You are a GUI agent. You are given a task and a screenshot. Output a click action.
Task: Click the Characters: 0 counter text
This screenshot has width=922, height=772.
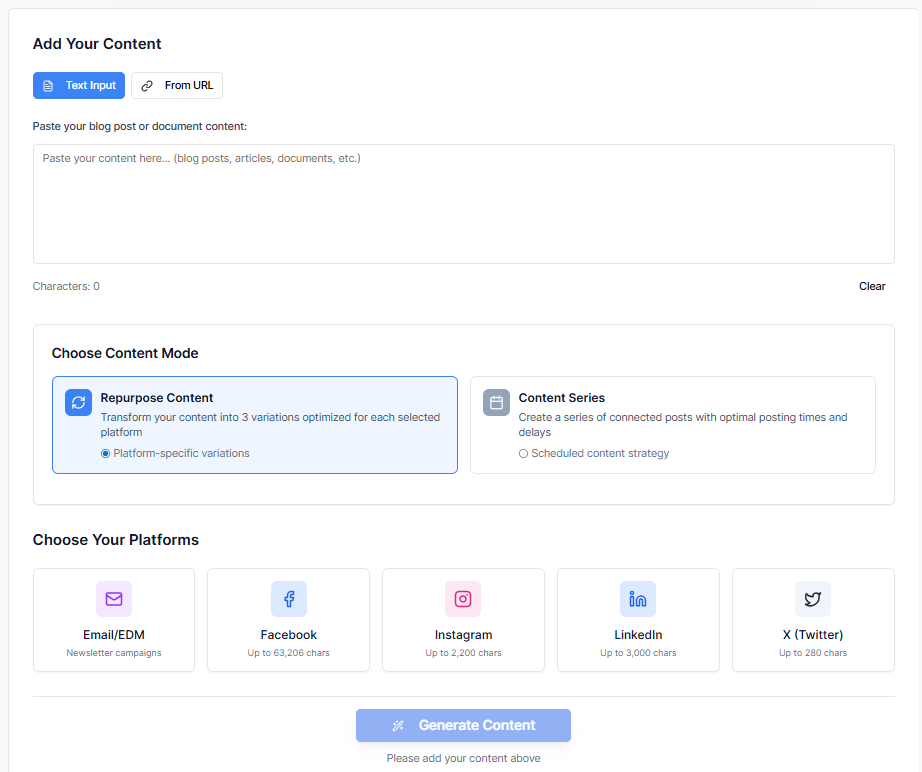66,286
